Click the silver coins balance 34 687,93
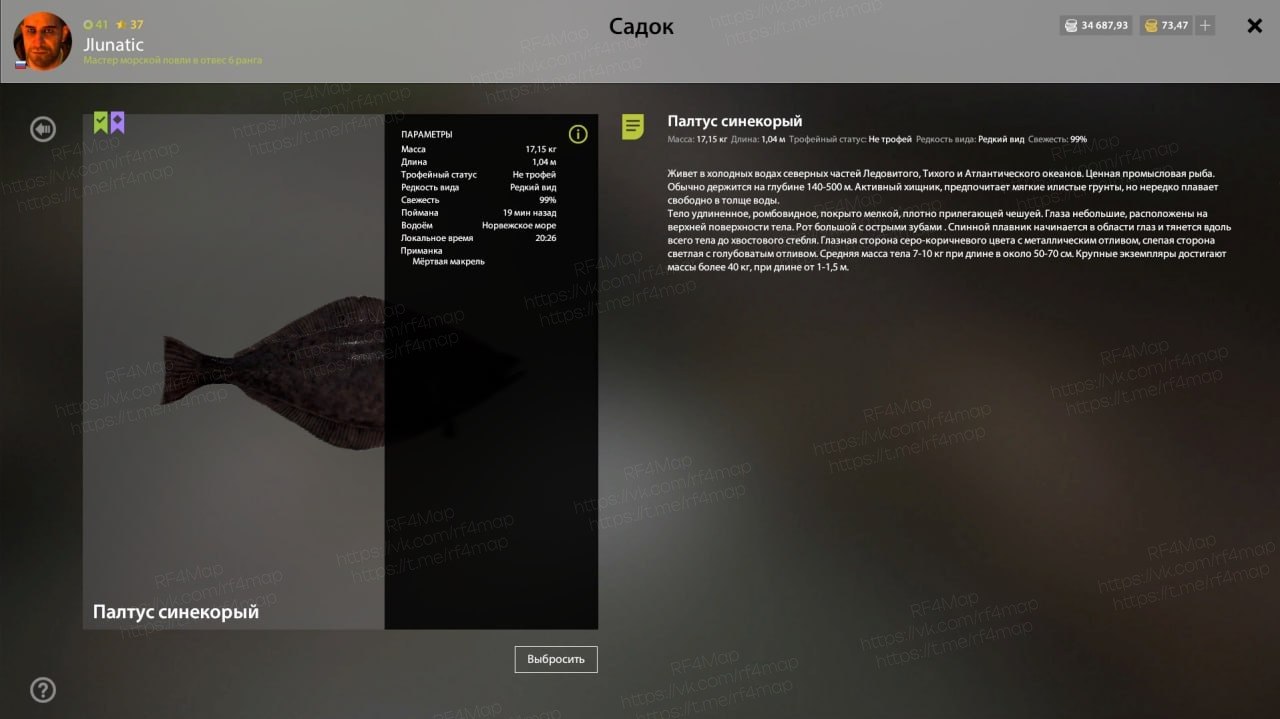 1096,25
